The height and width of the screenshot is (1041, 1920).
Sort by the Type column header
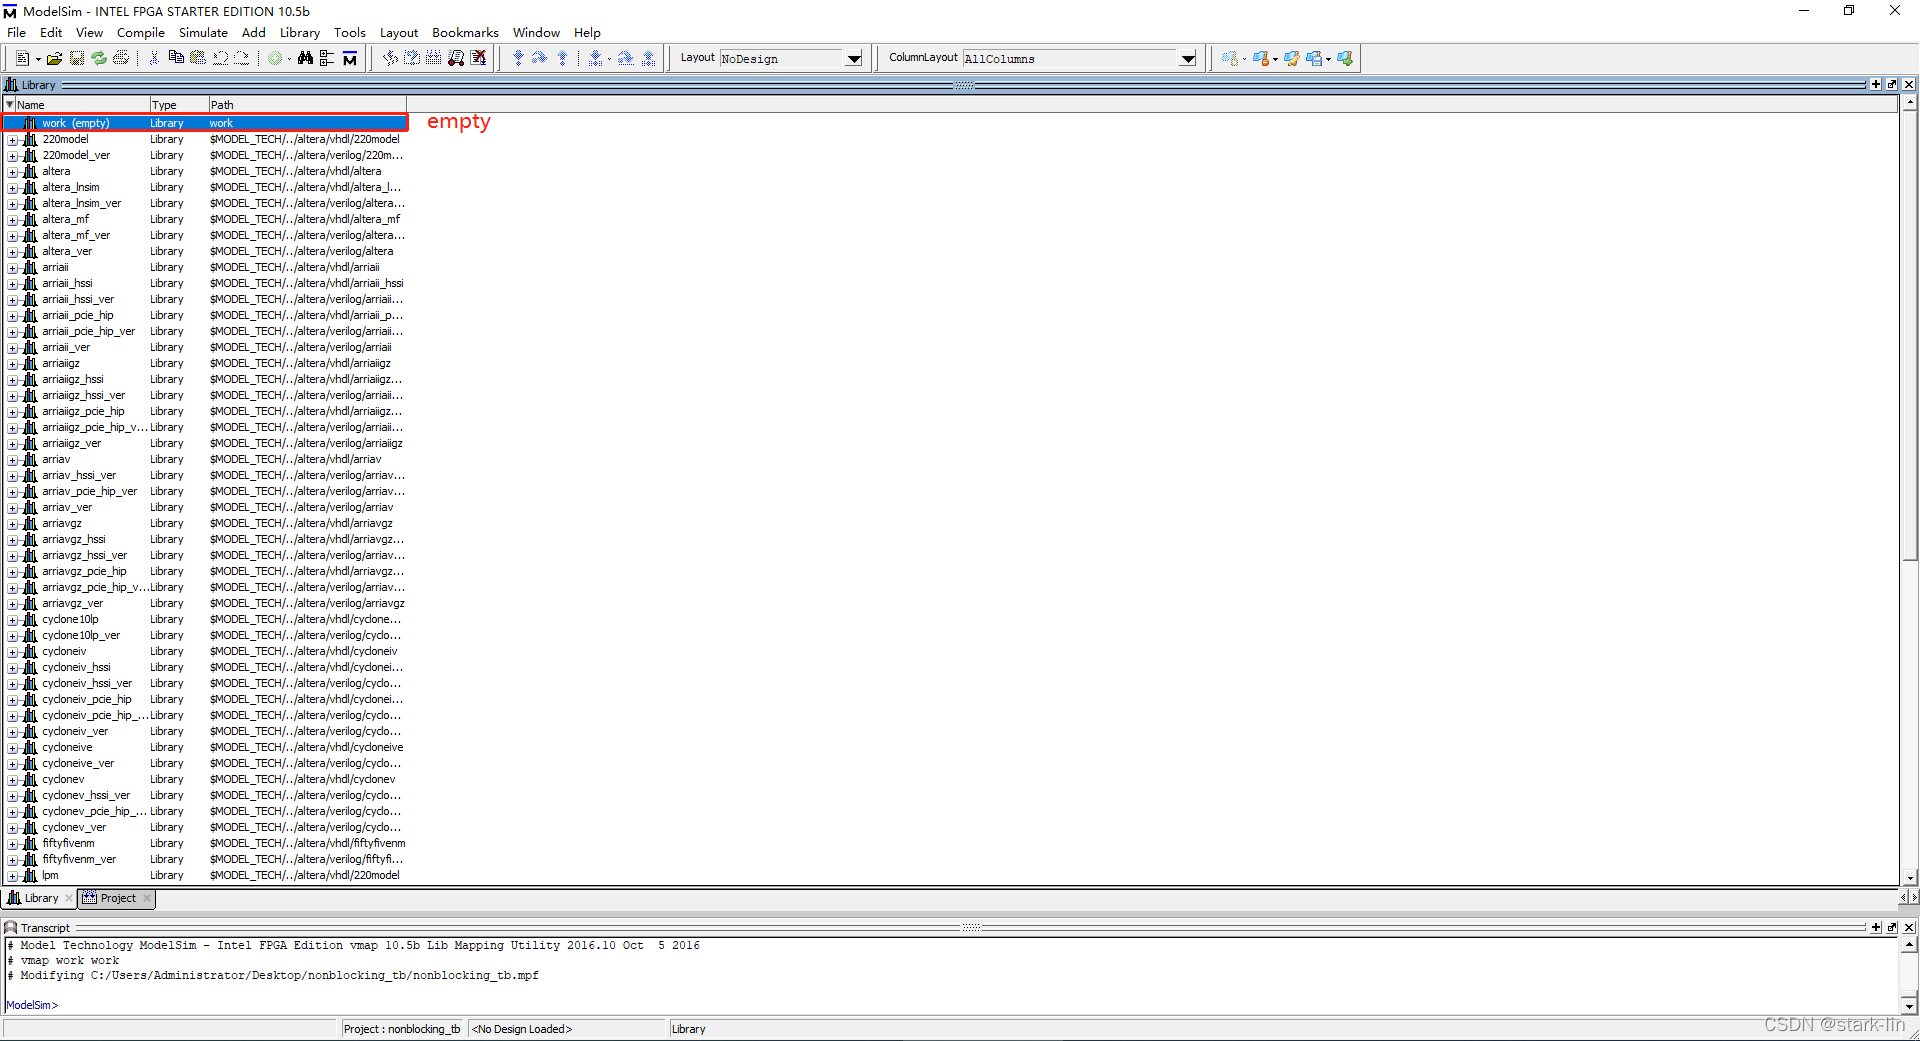[x=179, y=104]
